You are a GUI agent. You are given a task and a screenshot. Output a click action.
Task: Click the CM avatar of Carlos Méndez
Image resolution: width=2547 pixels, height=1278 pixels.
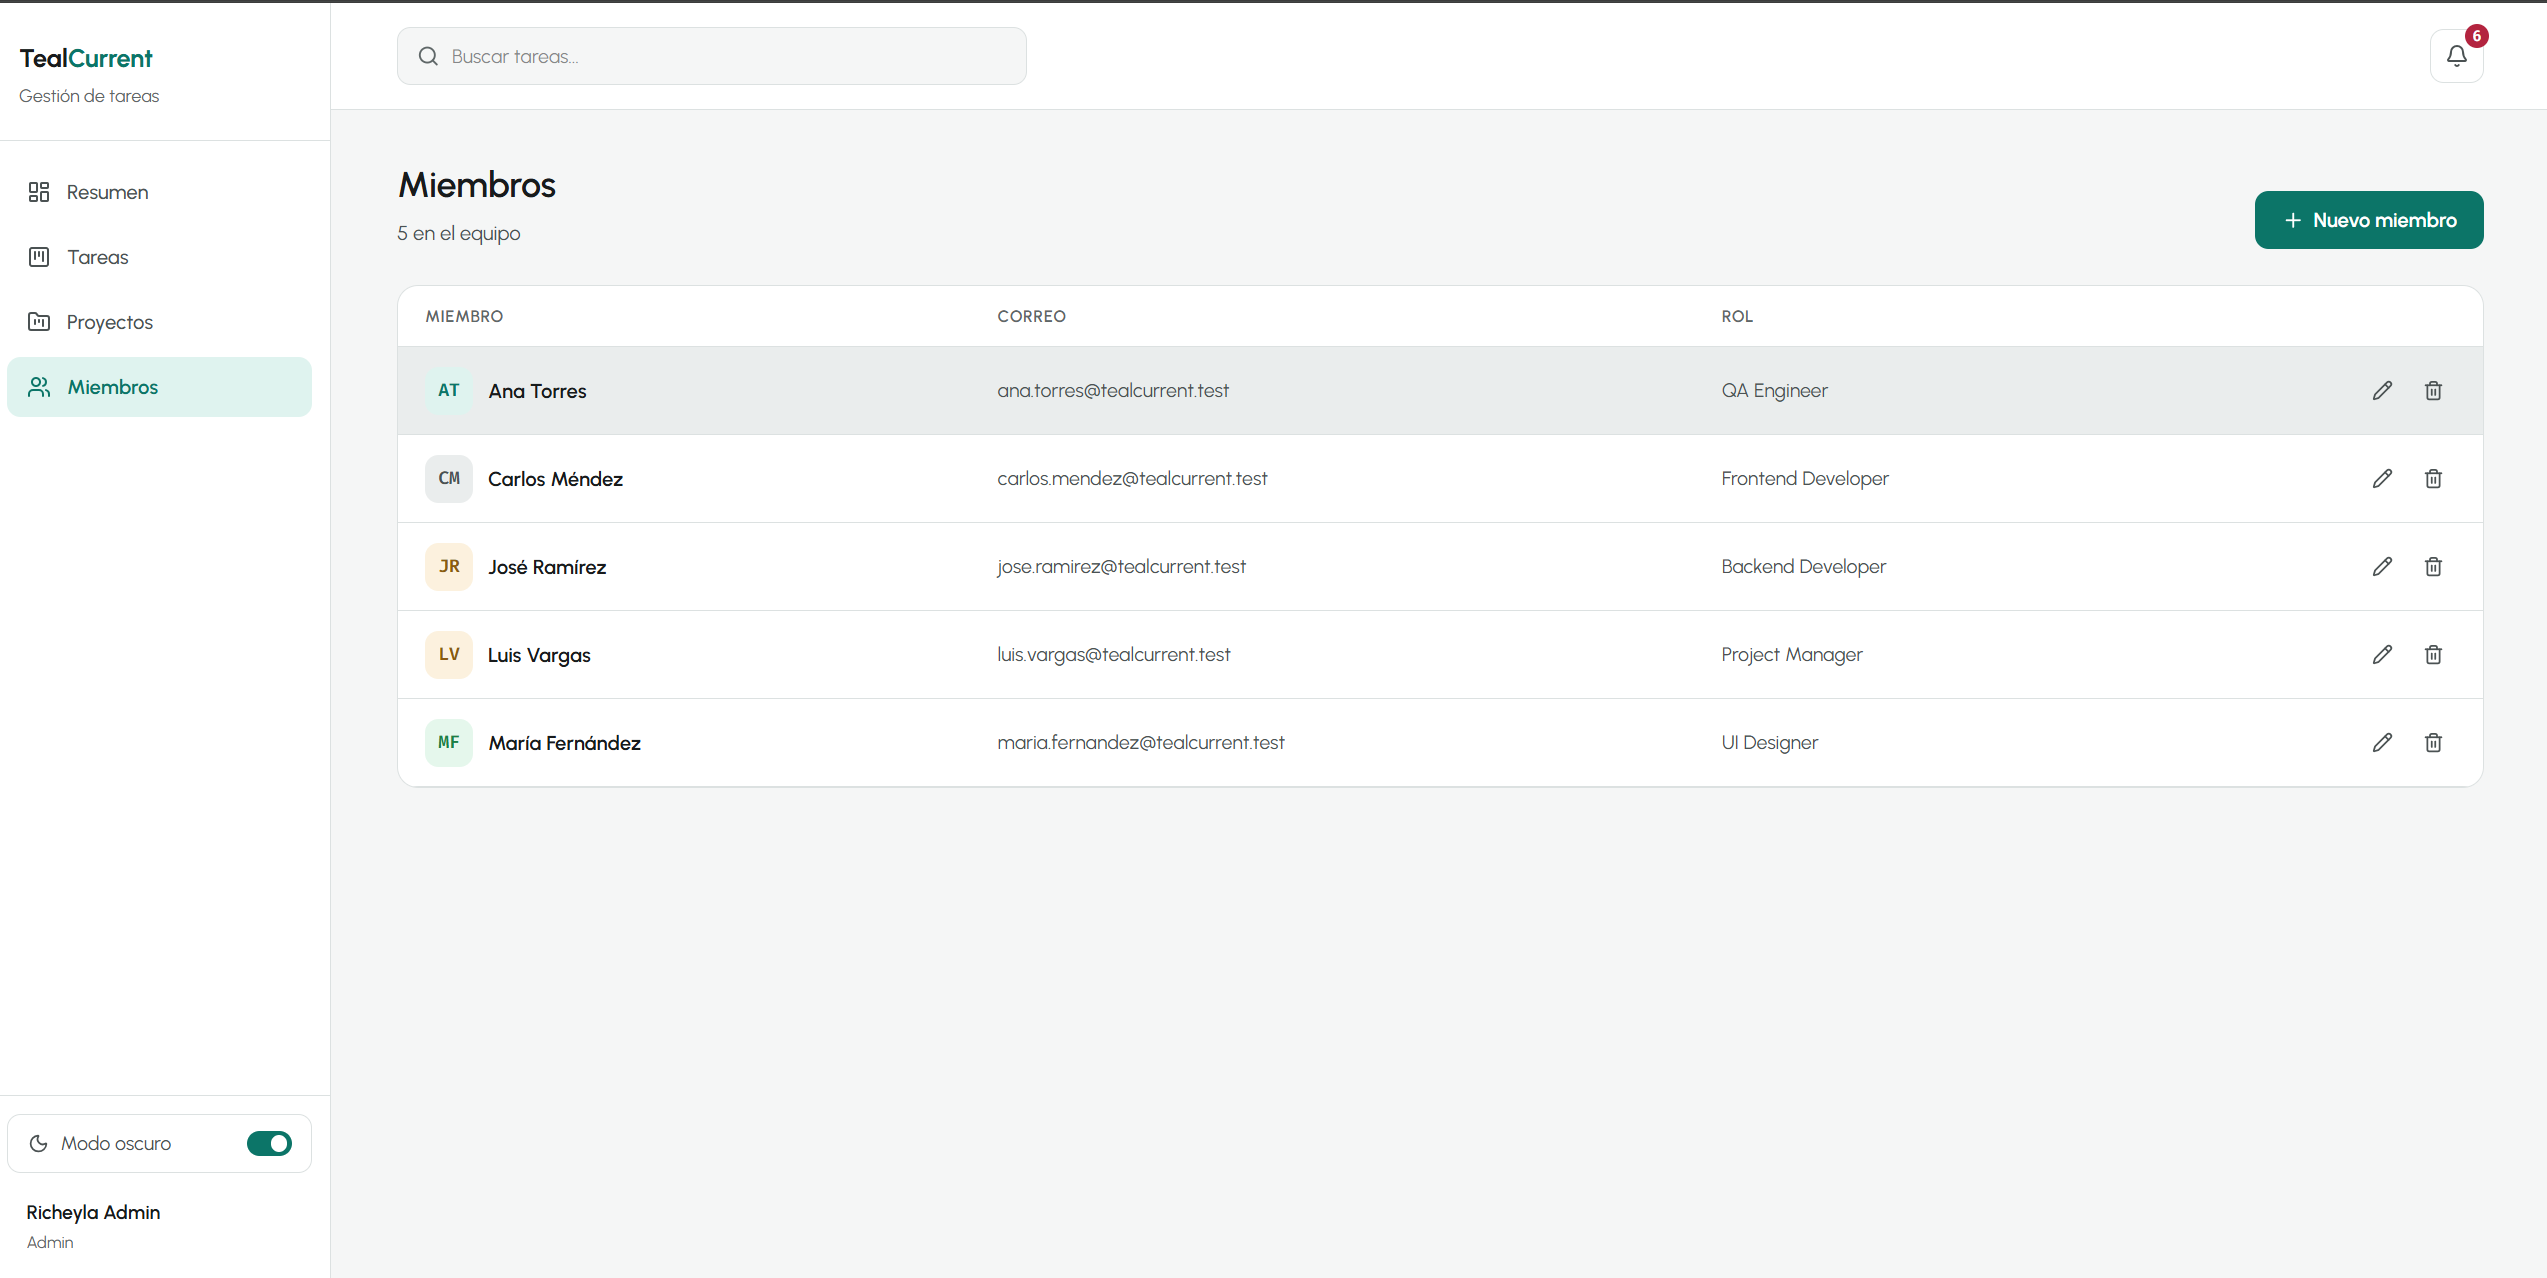[x=449, y=479]
